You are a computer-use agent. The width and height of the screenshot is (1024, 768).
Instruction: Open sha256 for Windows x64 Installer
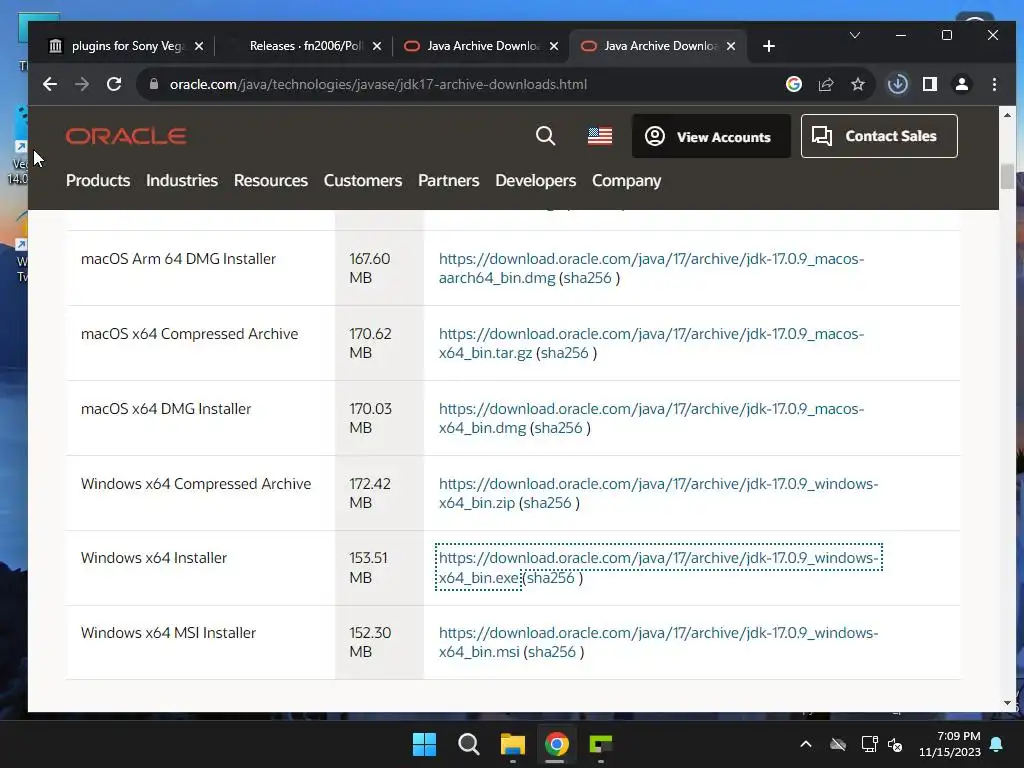point(551,577)
